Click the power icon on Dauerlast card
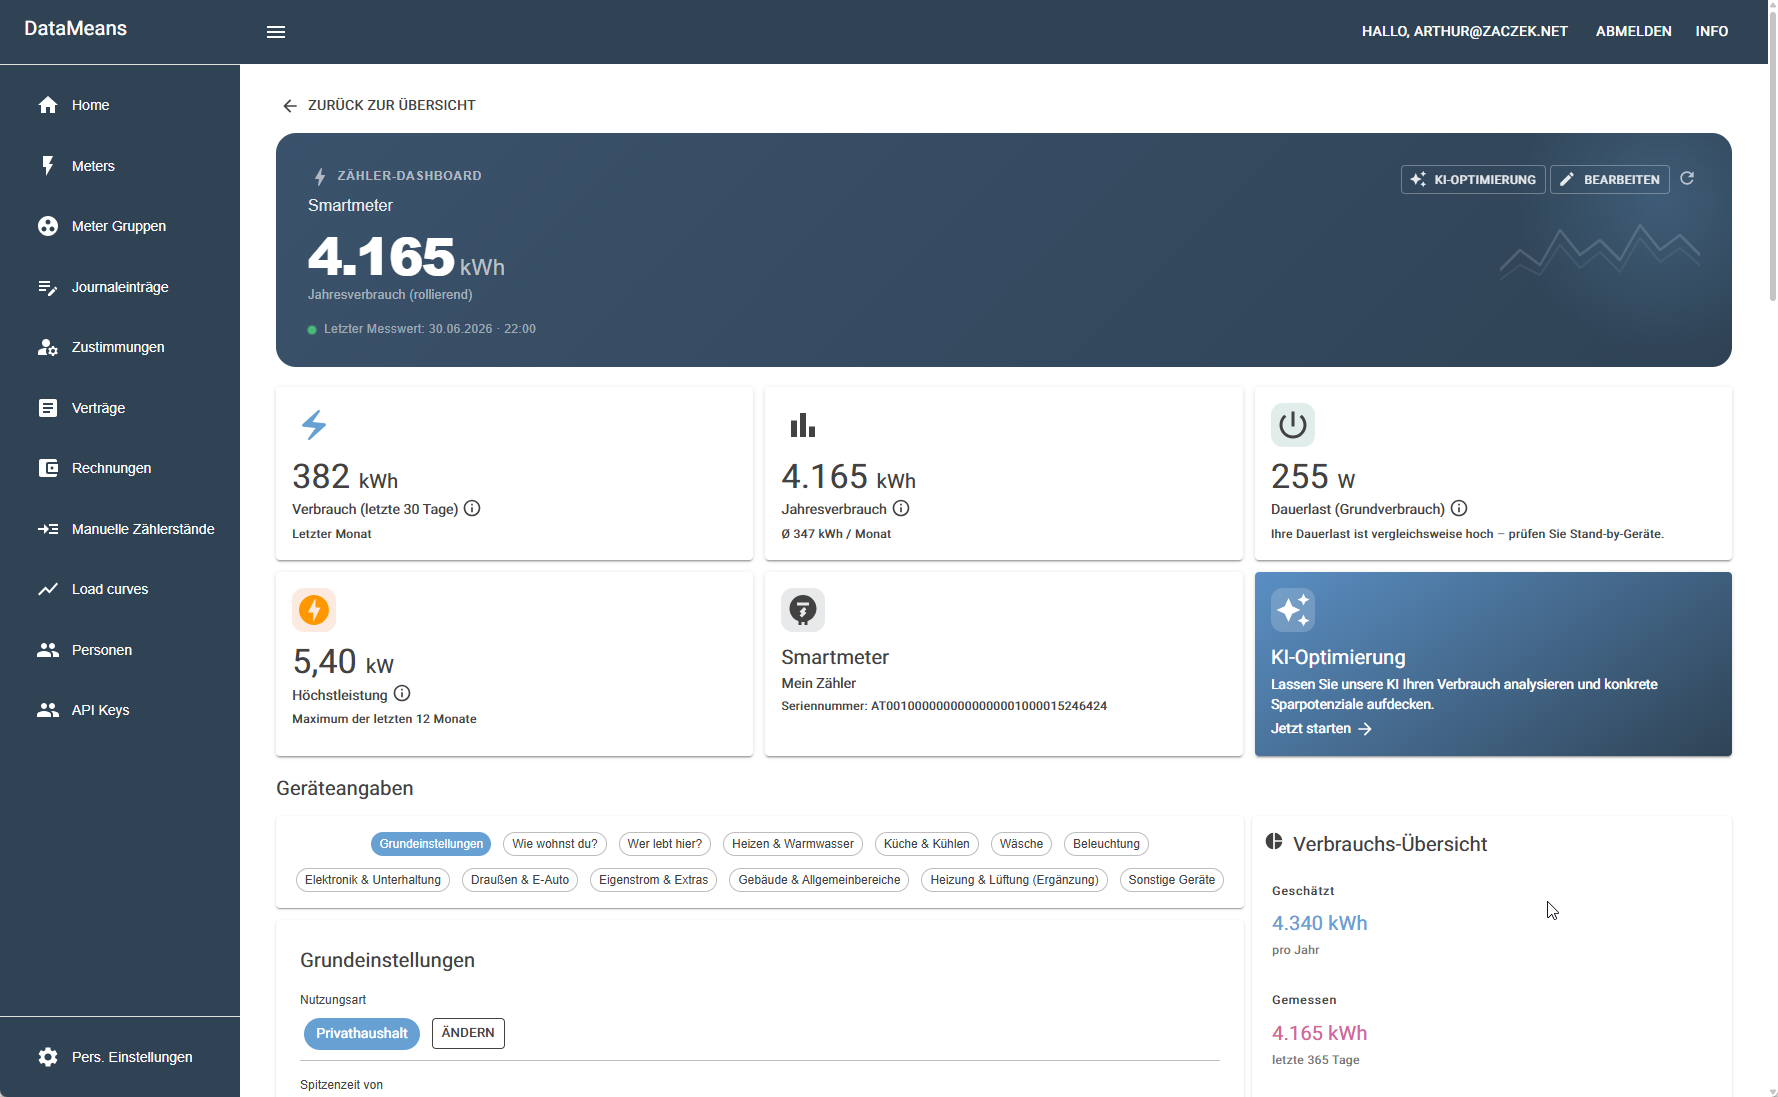This screenshot has width=1778, height=1097. click(1293, 425)
